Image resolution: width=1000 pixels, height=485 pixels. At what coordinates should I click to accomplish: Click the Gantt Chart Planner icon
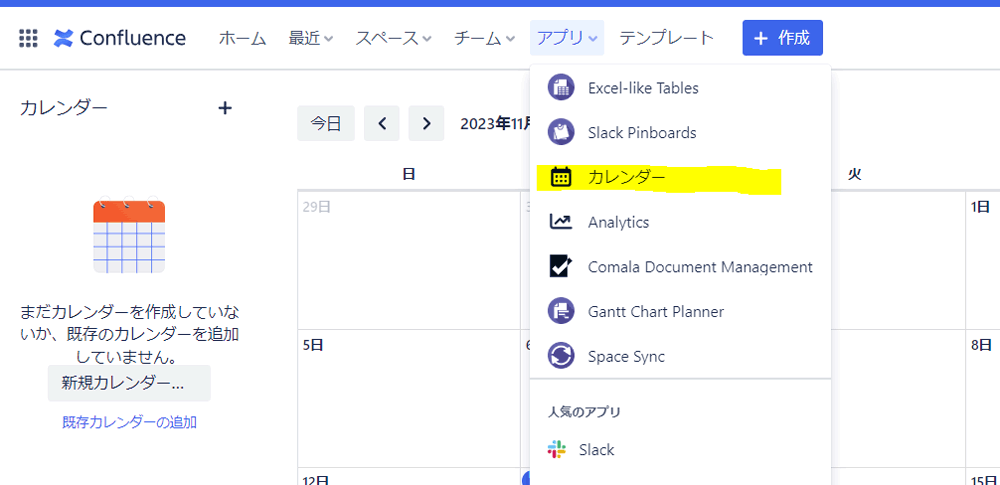point(561,311)
